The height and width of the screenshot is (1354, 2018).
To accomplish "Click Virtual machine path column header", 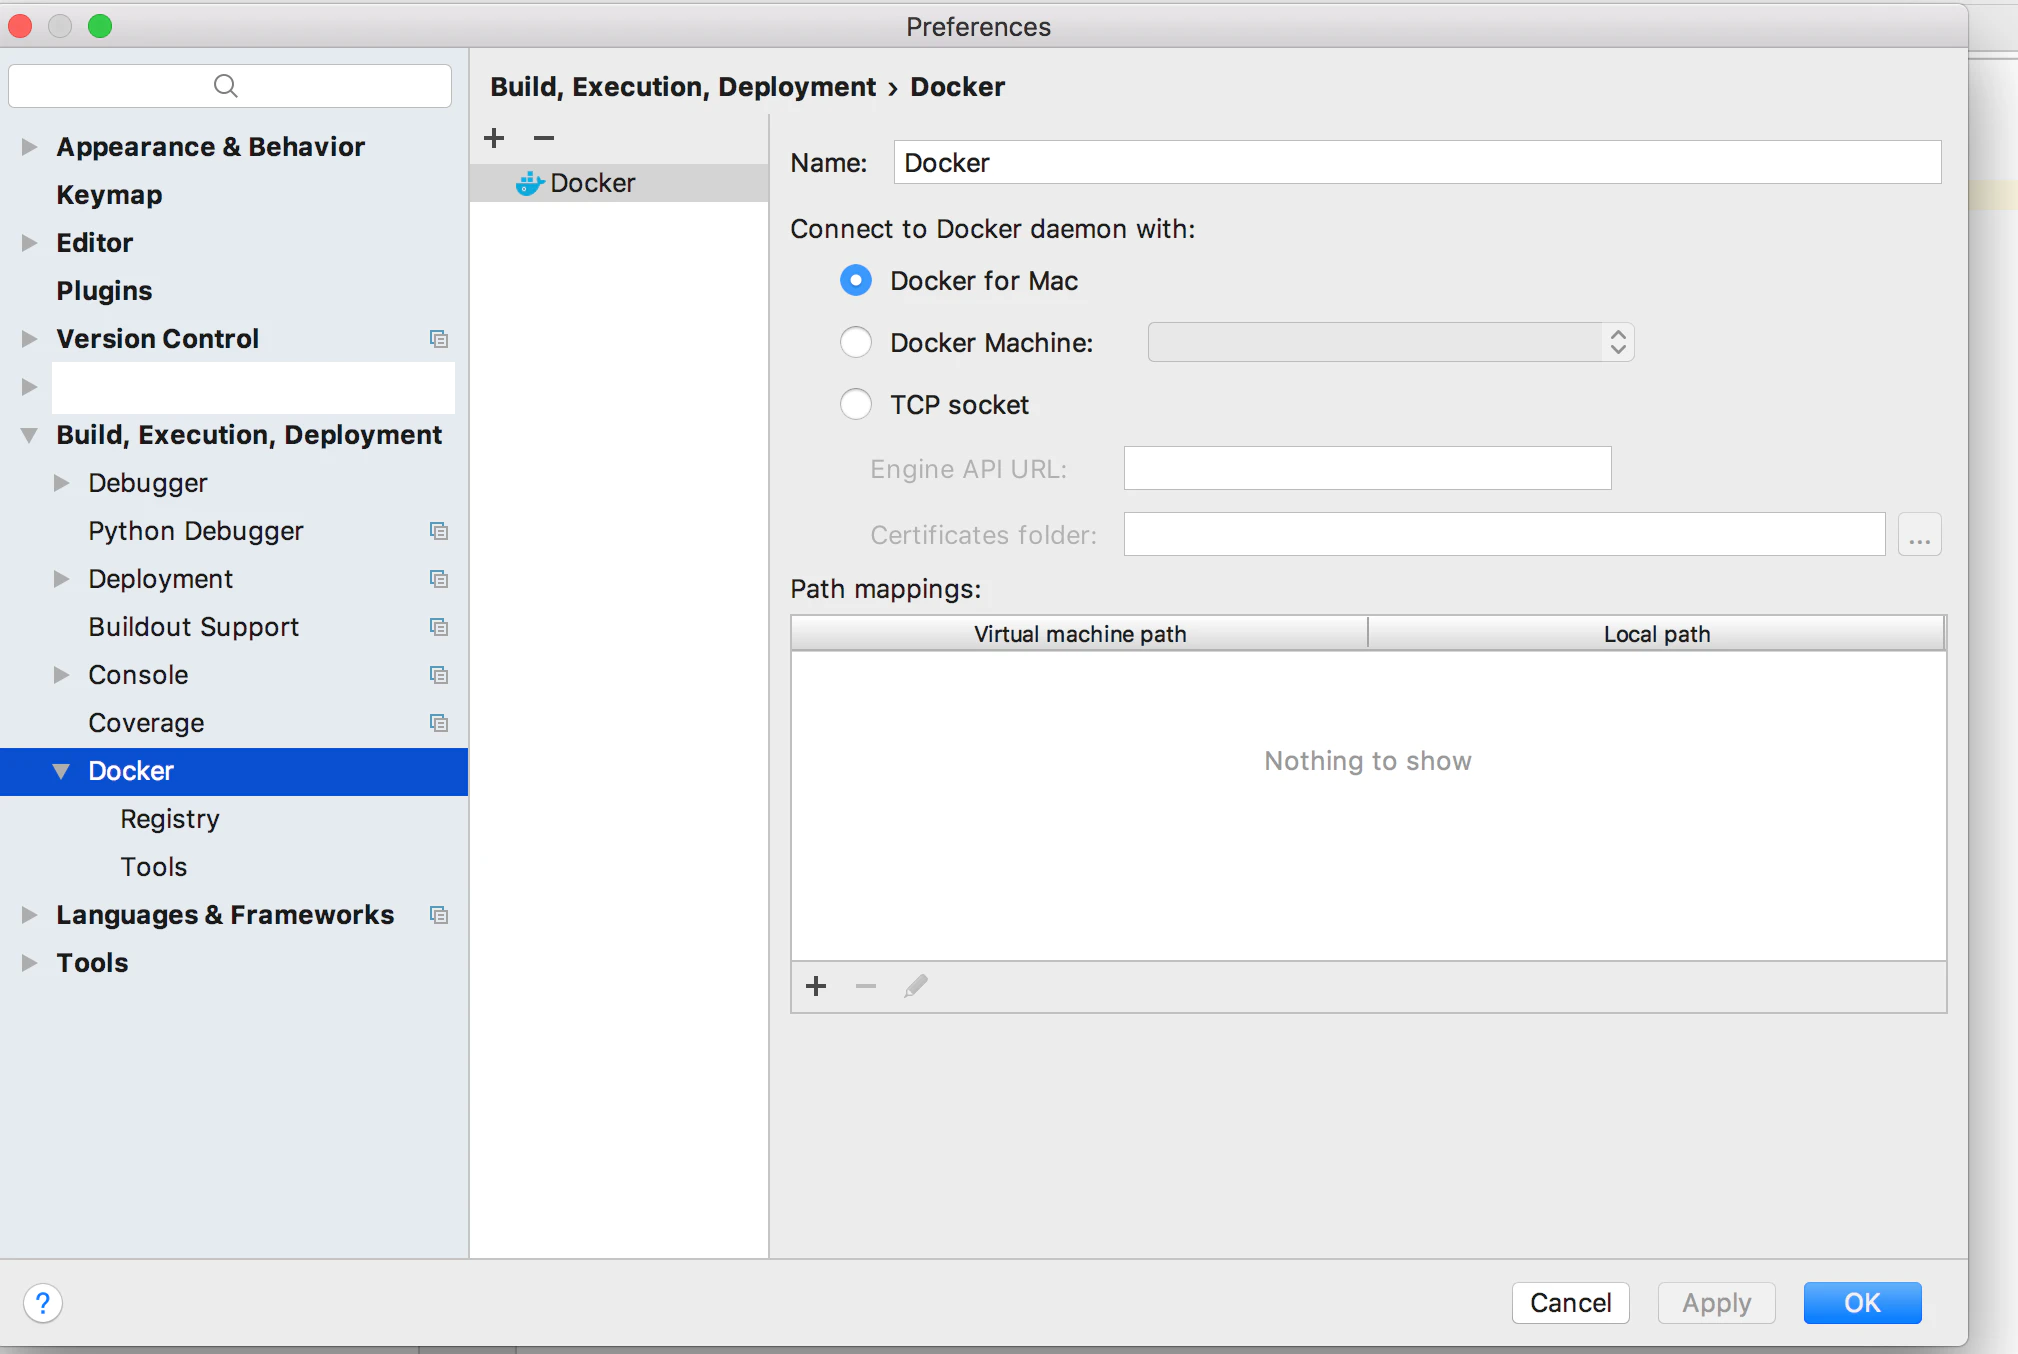I will pos(1080,634).
